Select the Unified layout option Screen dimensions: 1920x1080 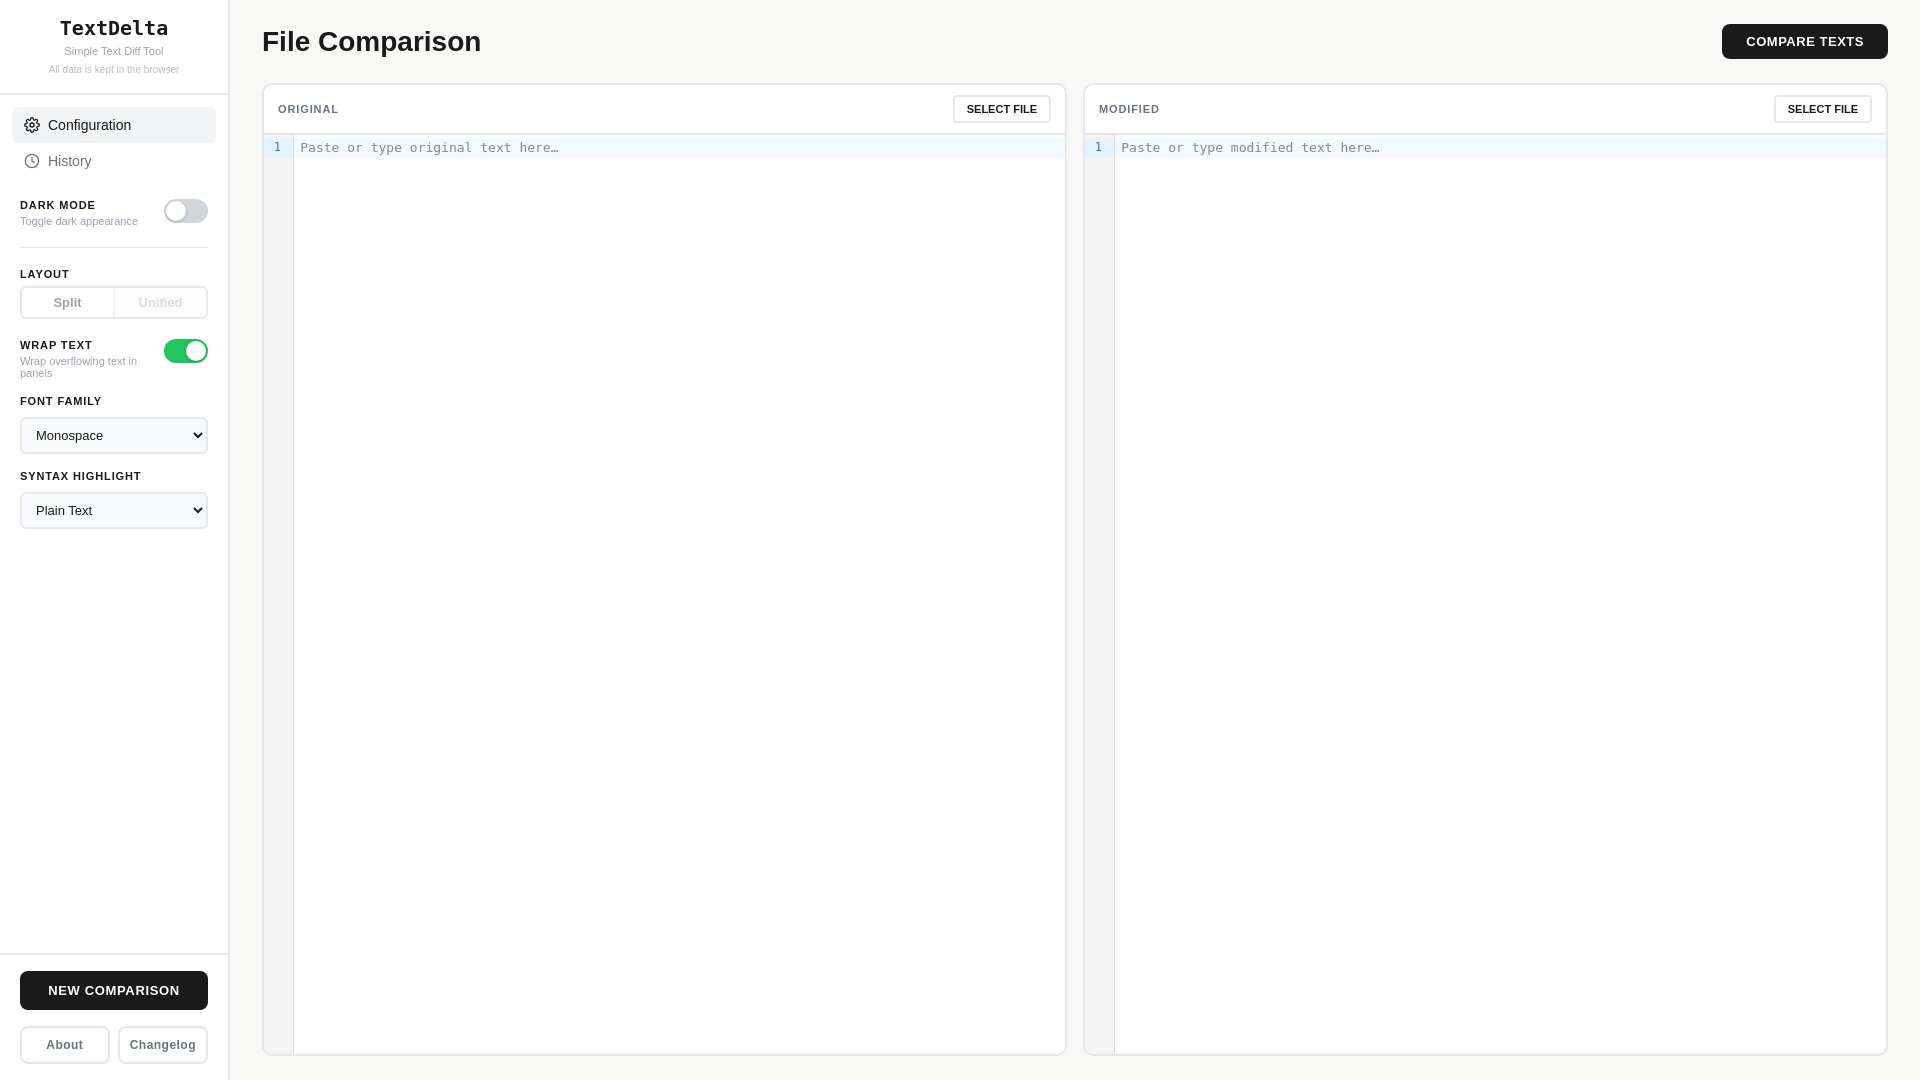pos(160,303)
